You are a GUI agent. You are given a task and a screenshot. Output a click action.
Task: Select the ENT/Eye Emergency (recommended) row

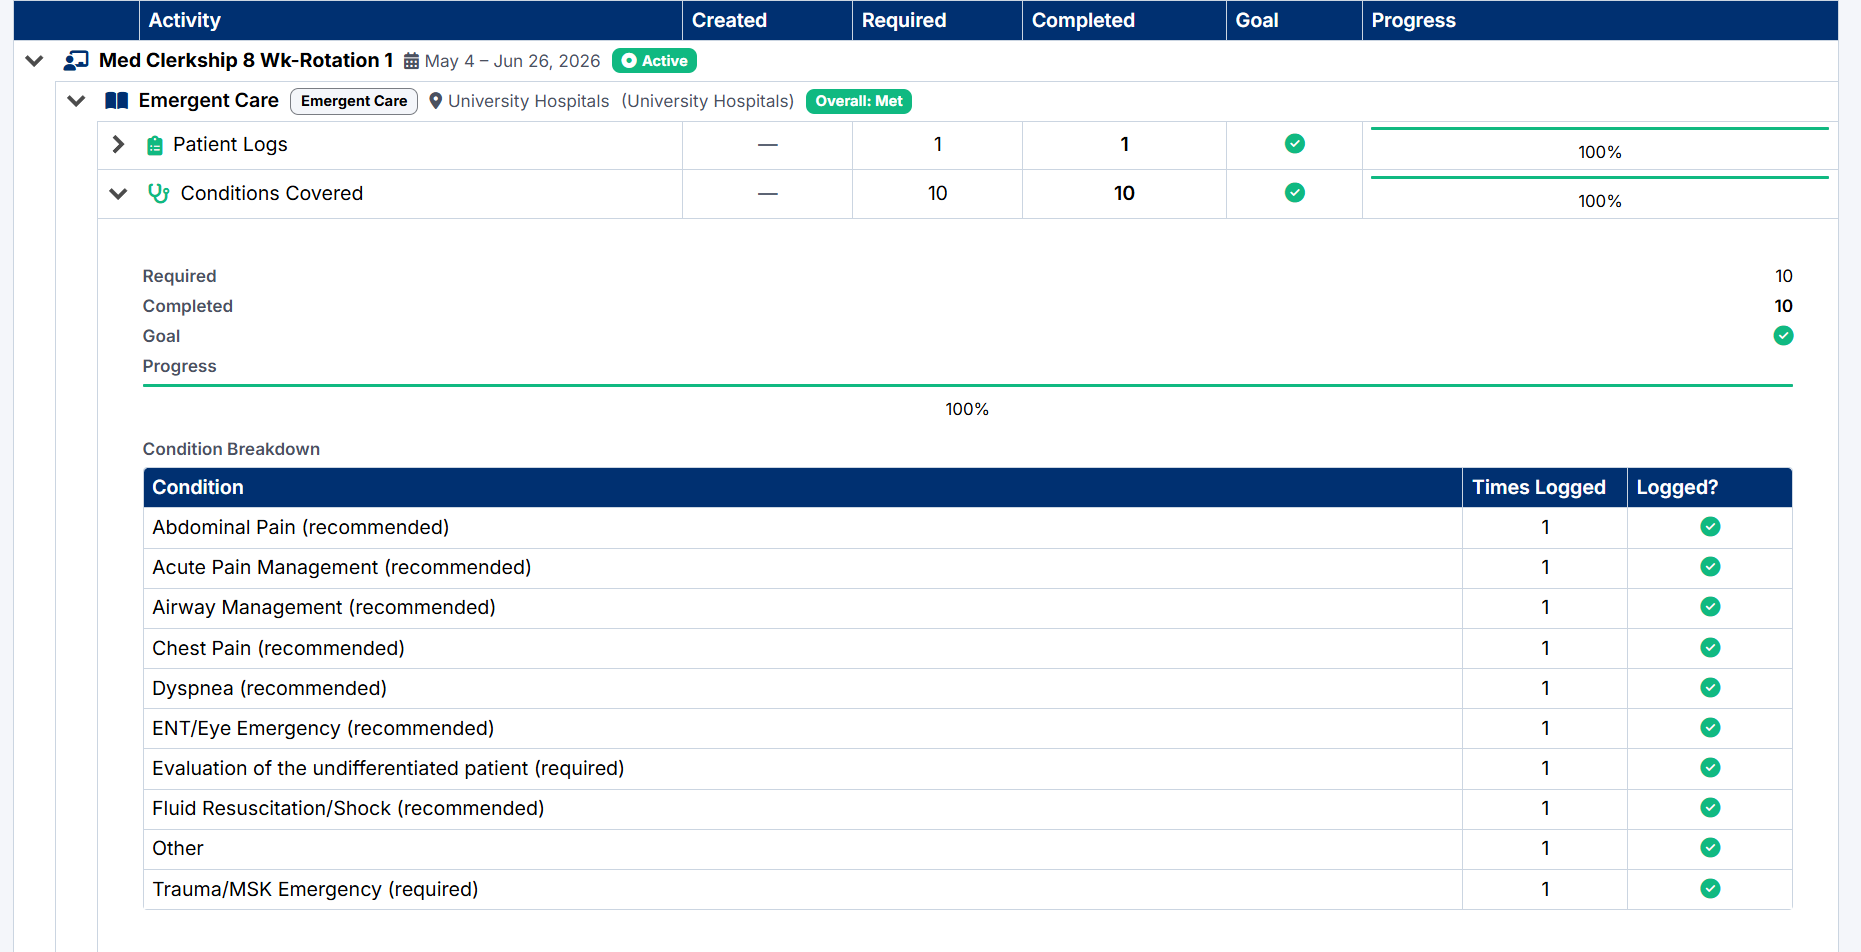coord(968,728)
